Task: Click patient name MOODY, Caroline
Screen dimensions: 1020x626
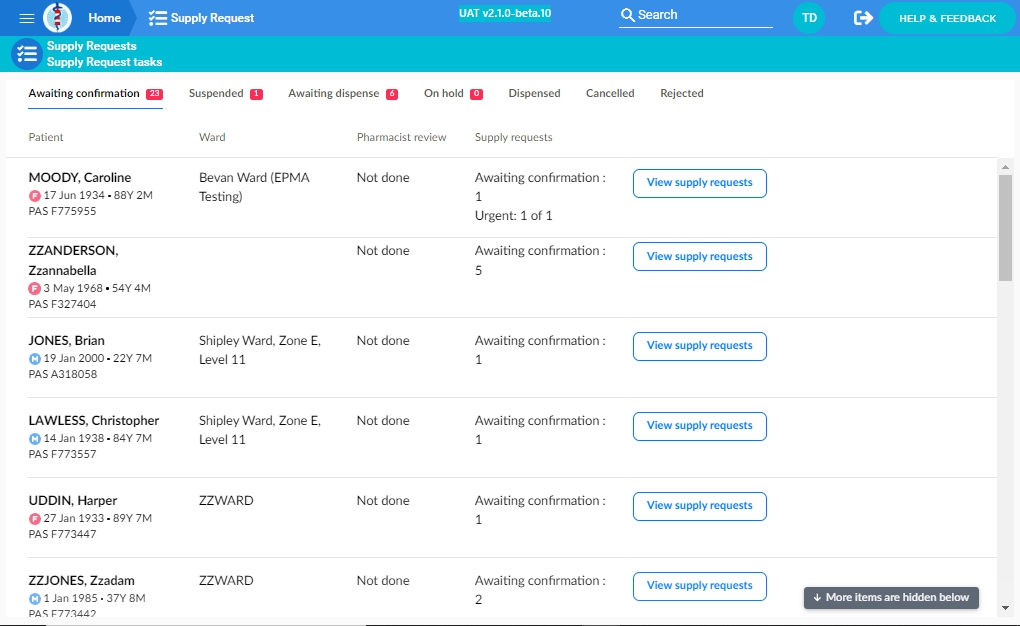Action: 79,178
